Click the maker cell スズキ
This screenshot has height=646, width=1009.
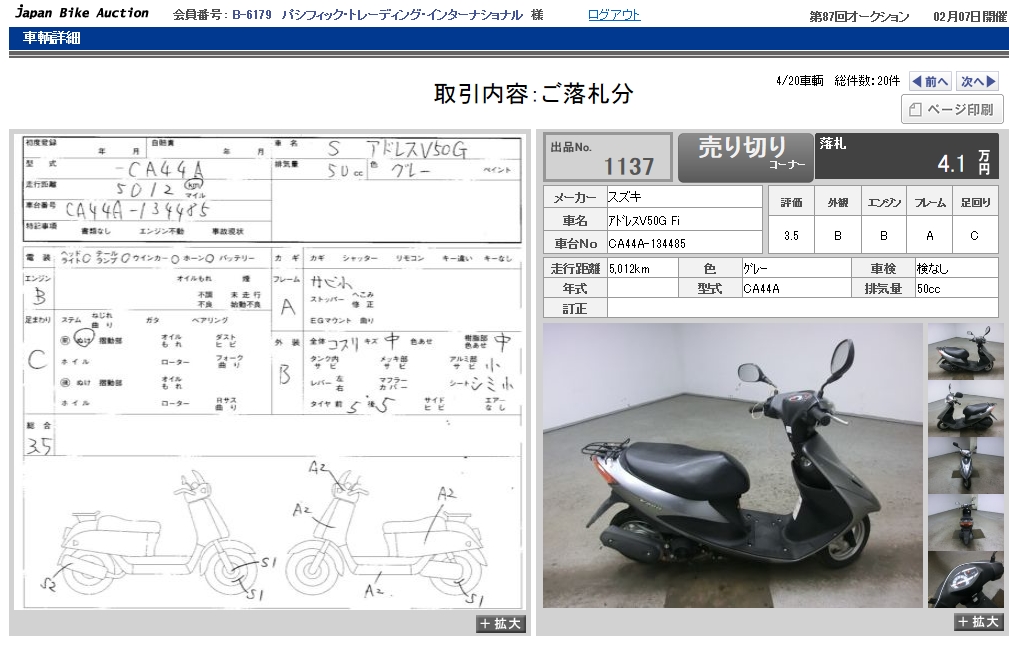(x=685, y=198)
